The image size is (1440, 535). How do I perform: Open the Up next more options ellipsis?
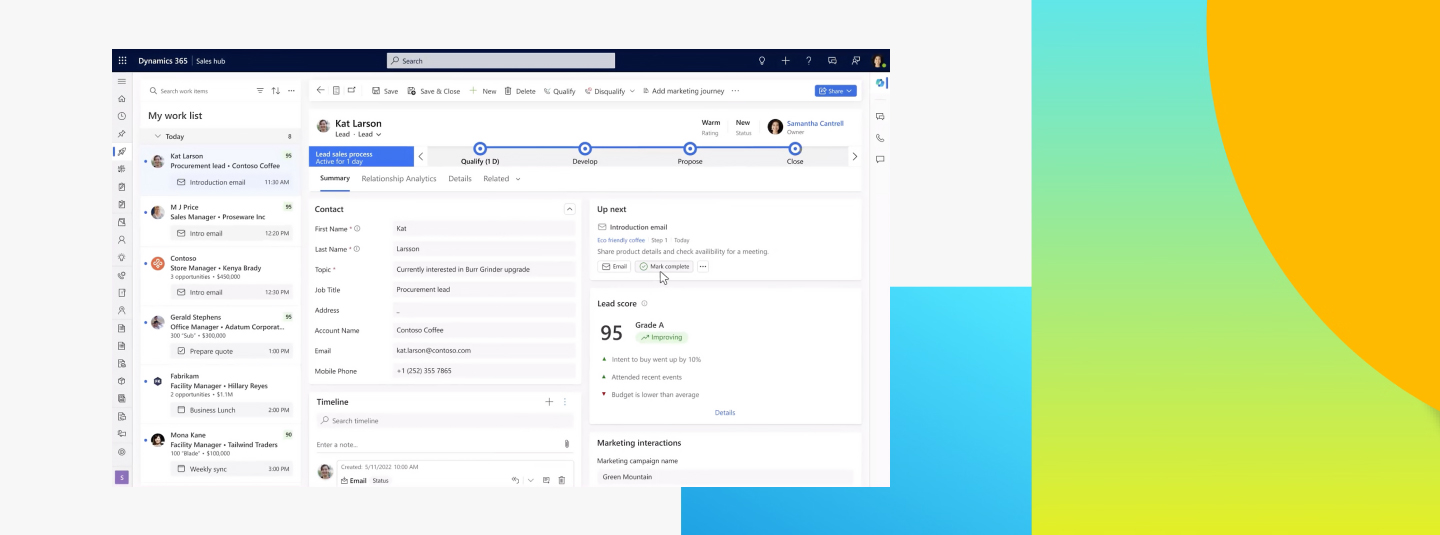click(x=703, y=266)
